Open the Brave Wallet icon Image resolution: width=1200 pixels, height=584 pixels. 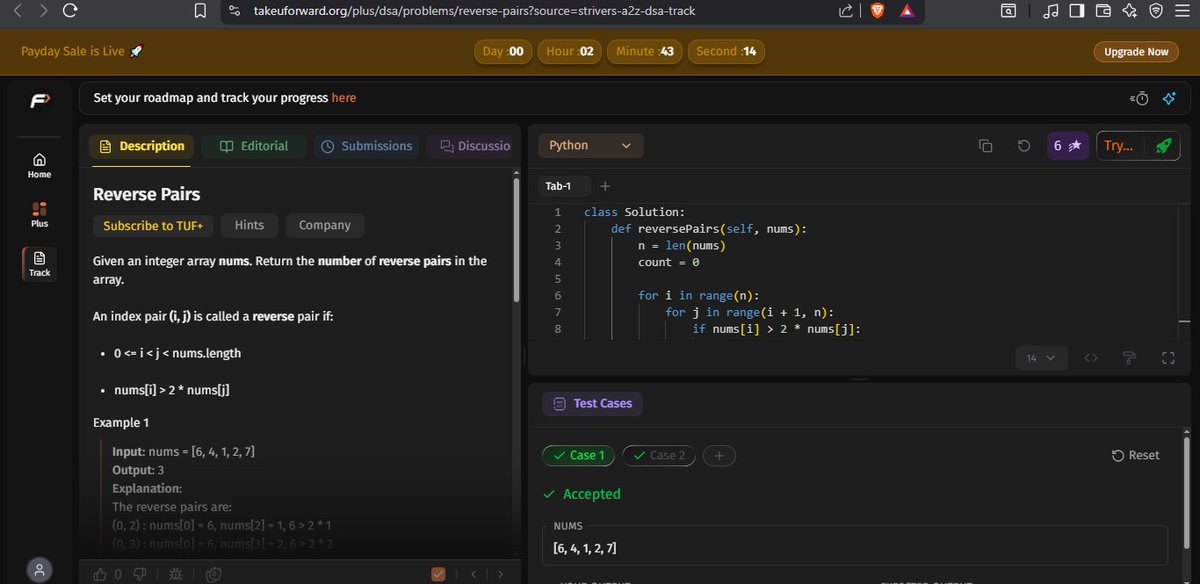point(1104,11)
